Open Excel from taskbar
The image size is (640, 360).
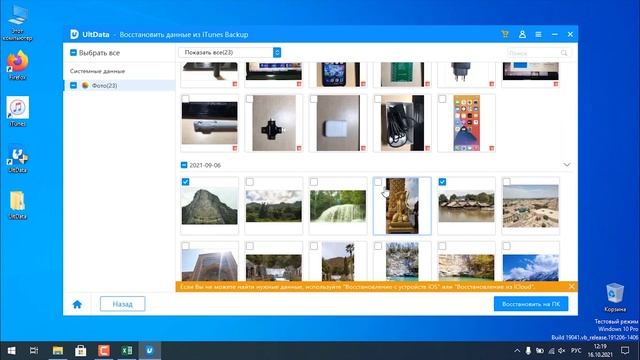tap(127, 351)
